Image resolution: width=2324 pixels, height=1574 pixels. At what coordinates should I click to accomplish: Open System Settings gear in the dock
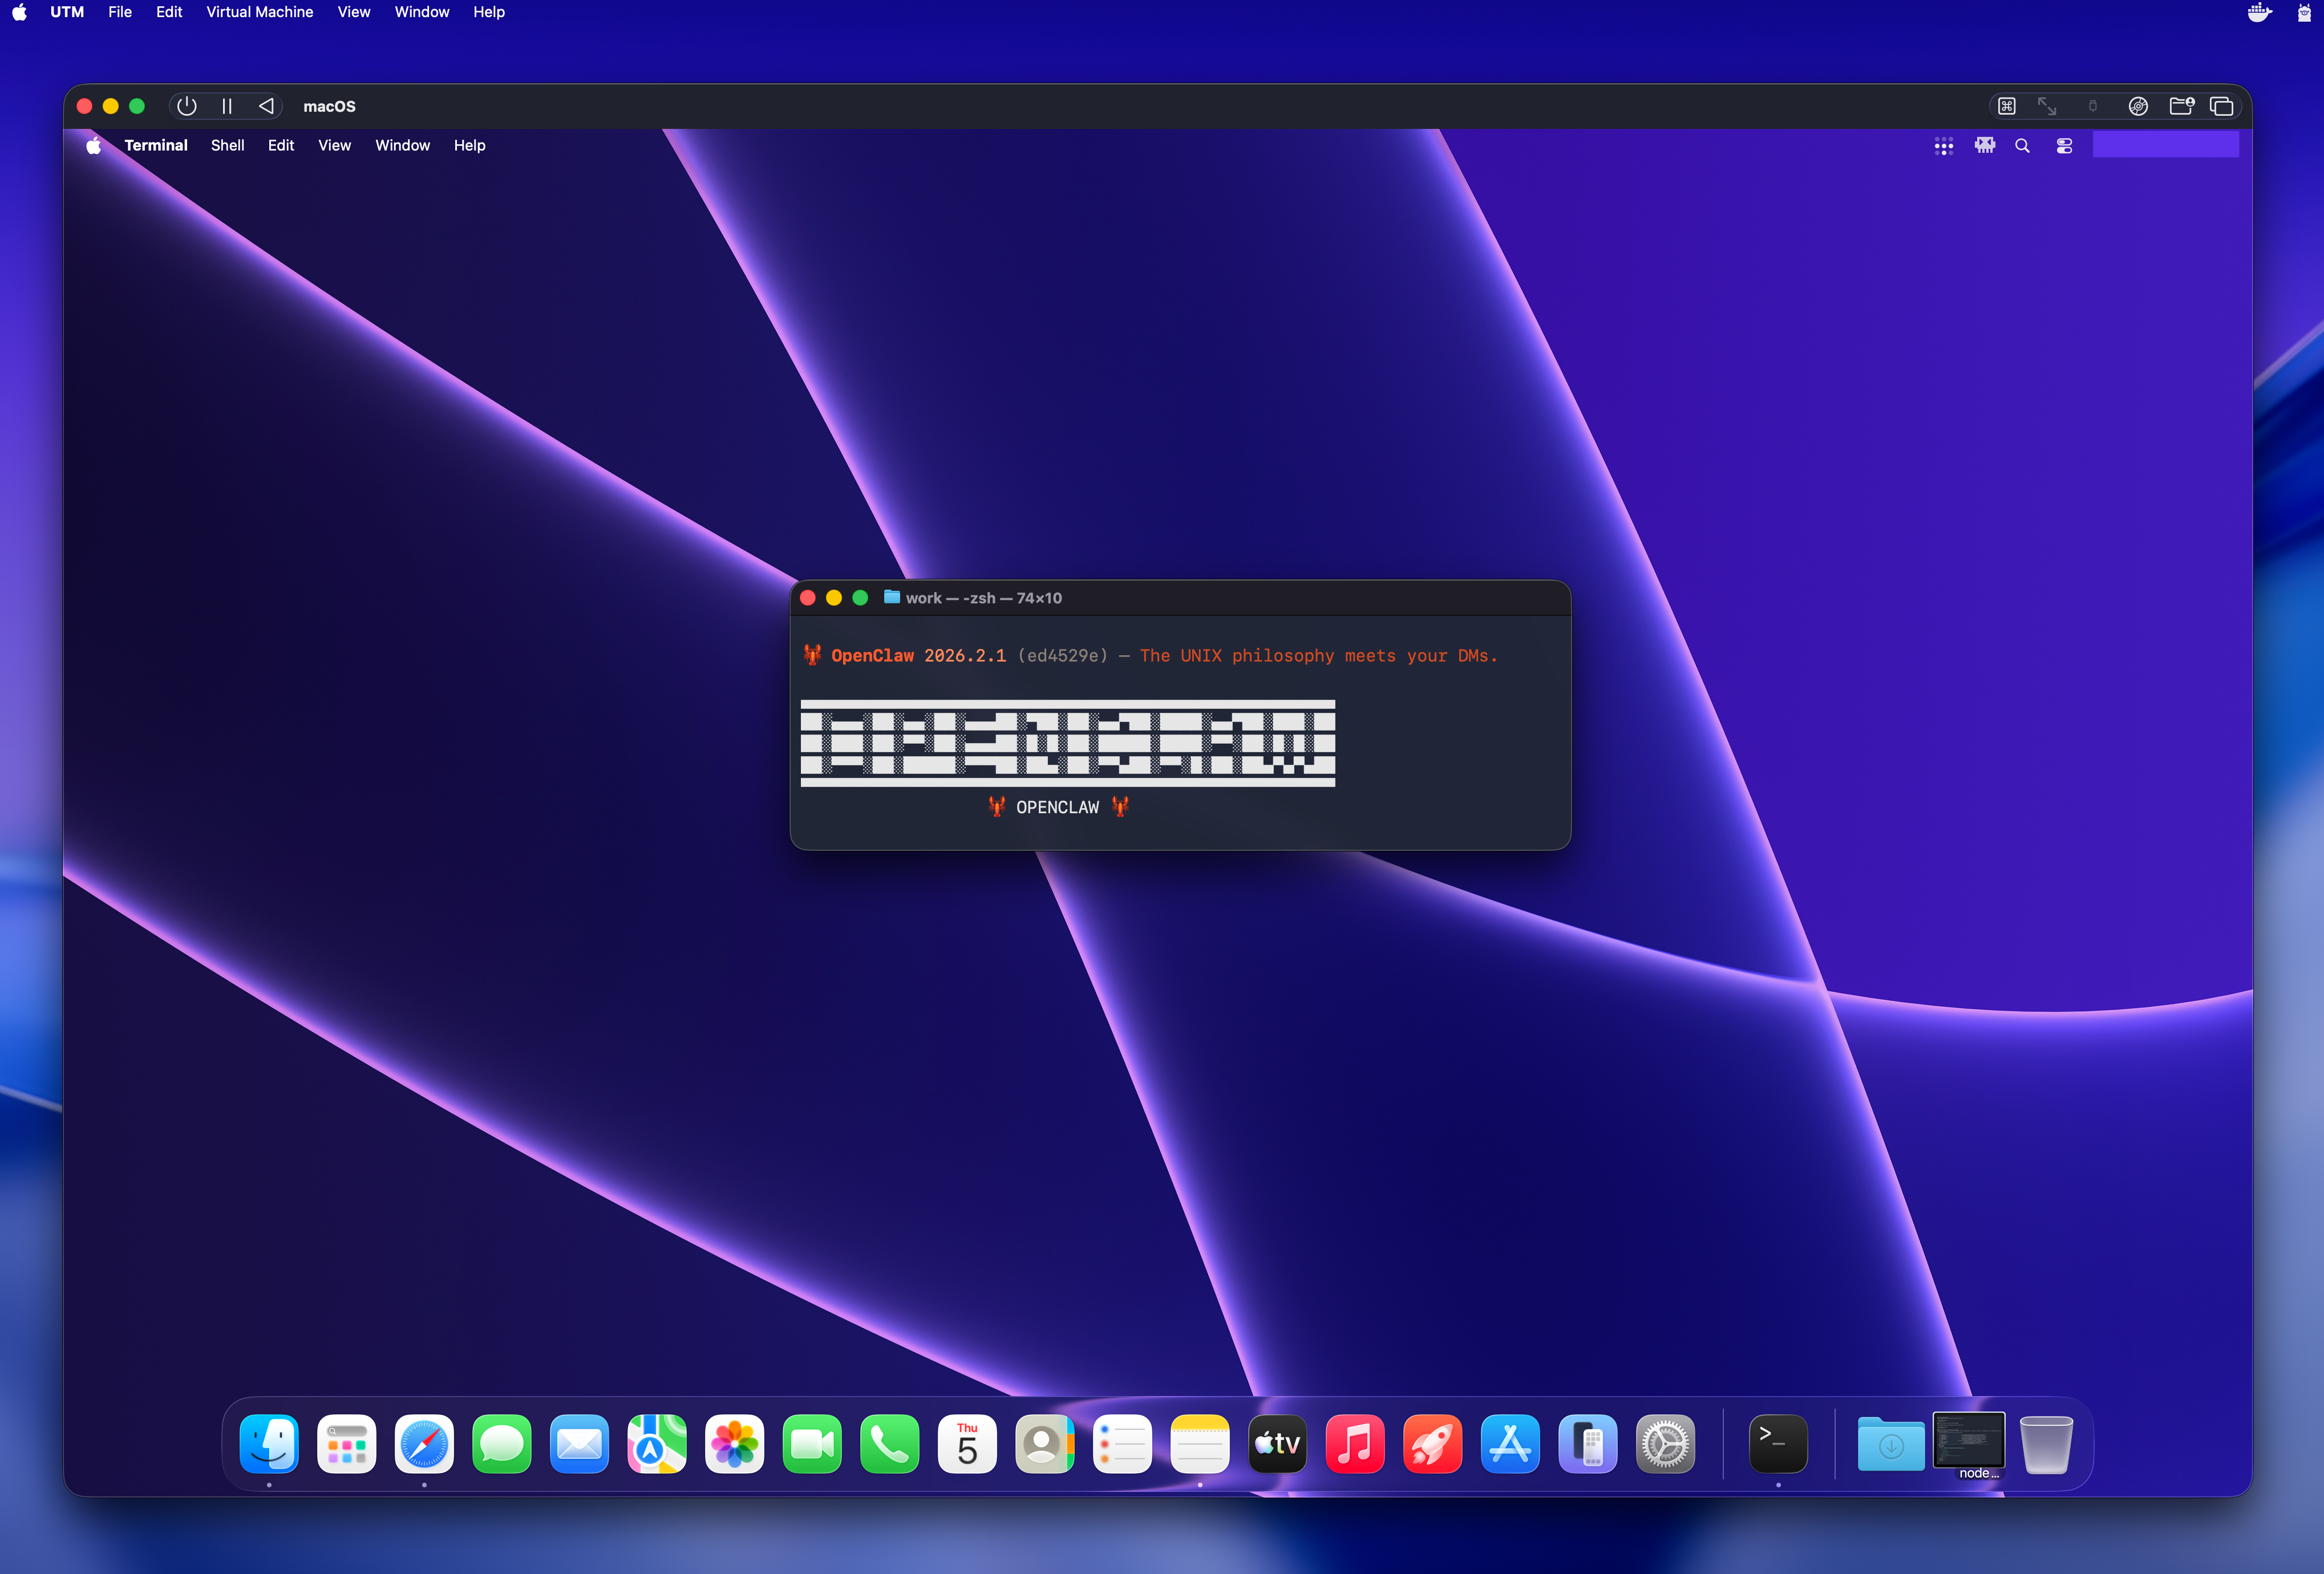(1665, 1444)
